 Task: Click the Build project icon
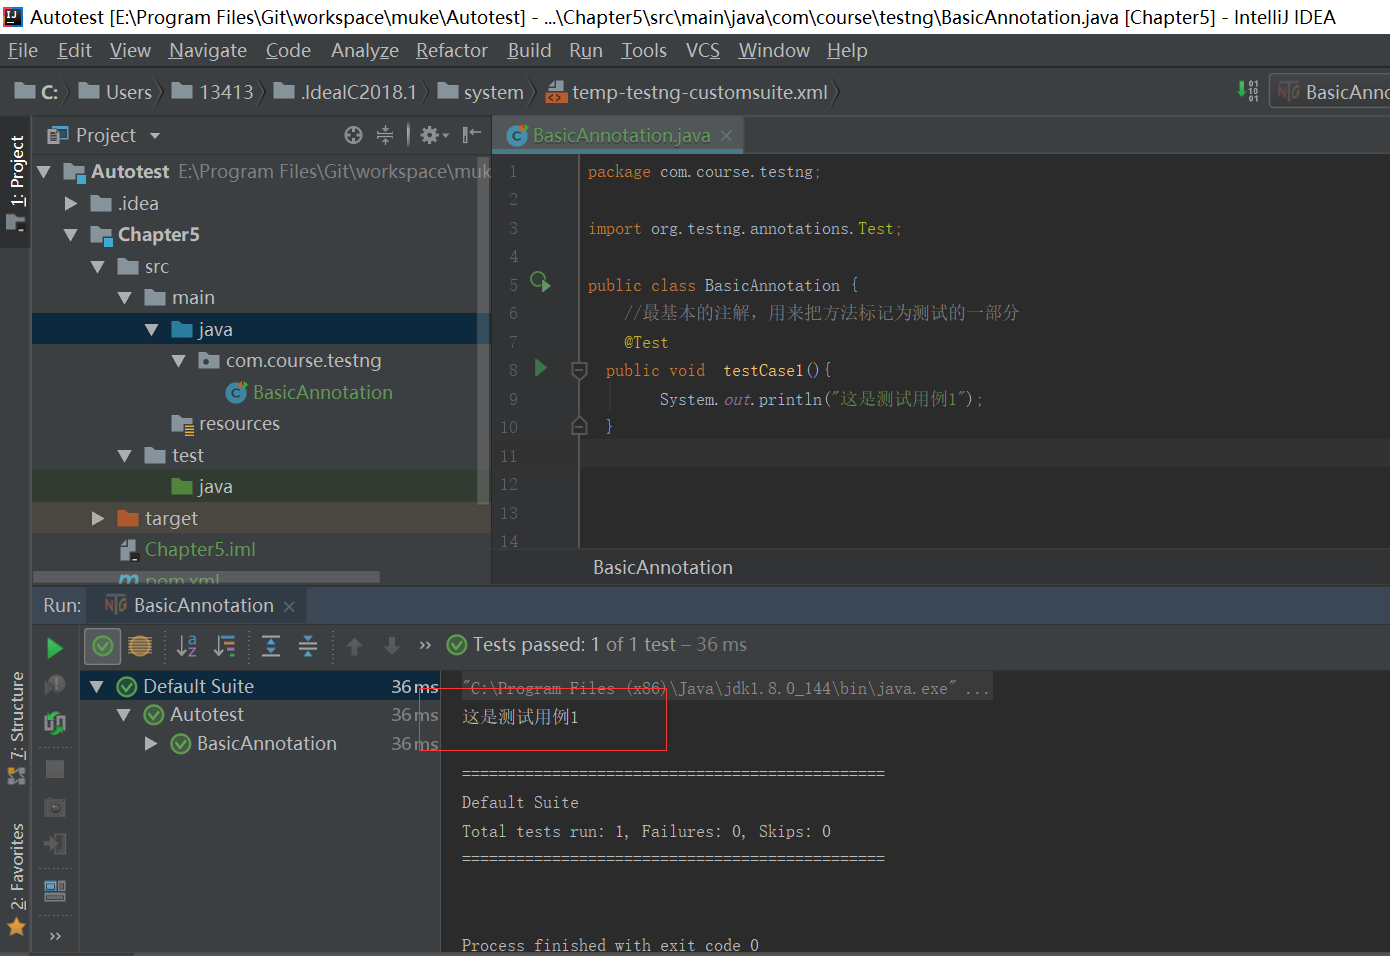[1247, 91]
